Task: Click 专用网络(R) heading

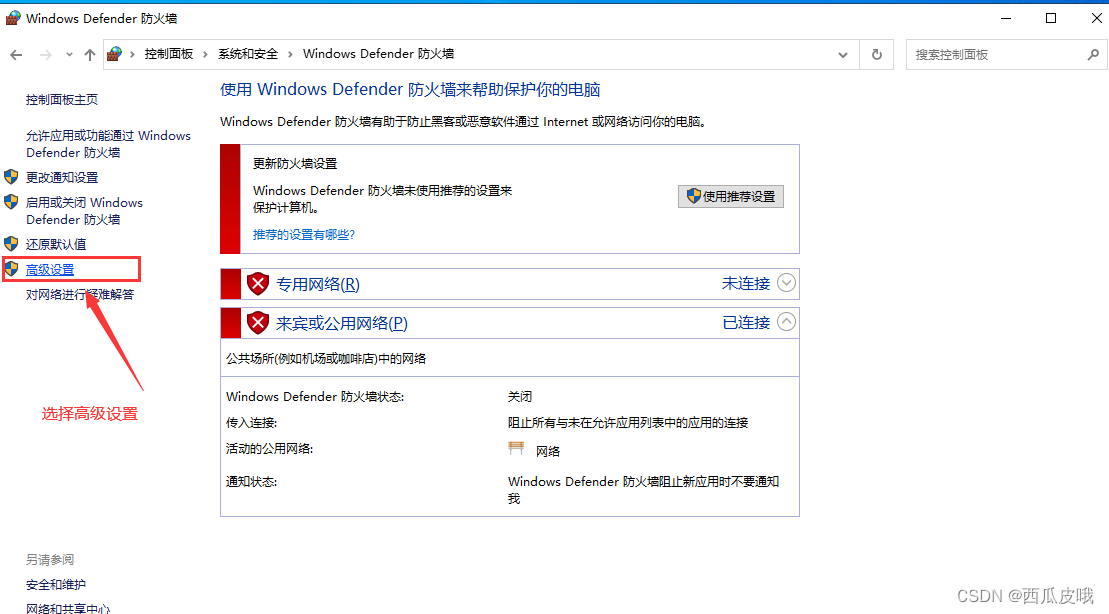Action: (318, 284)
